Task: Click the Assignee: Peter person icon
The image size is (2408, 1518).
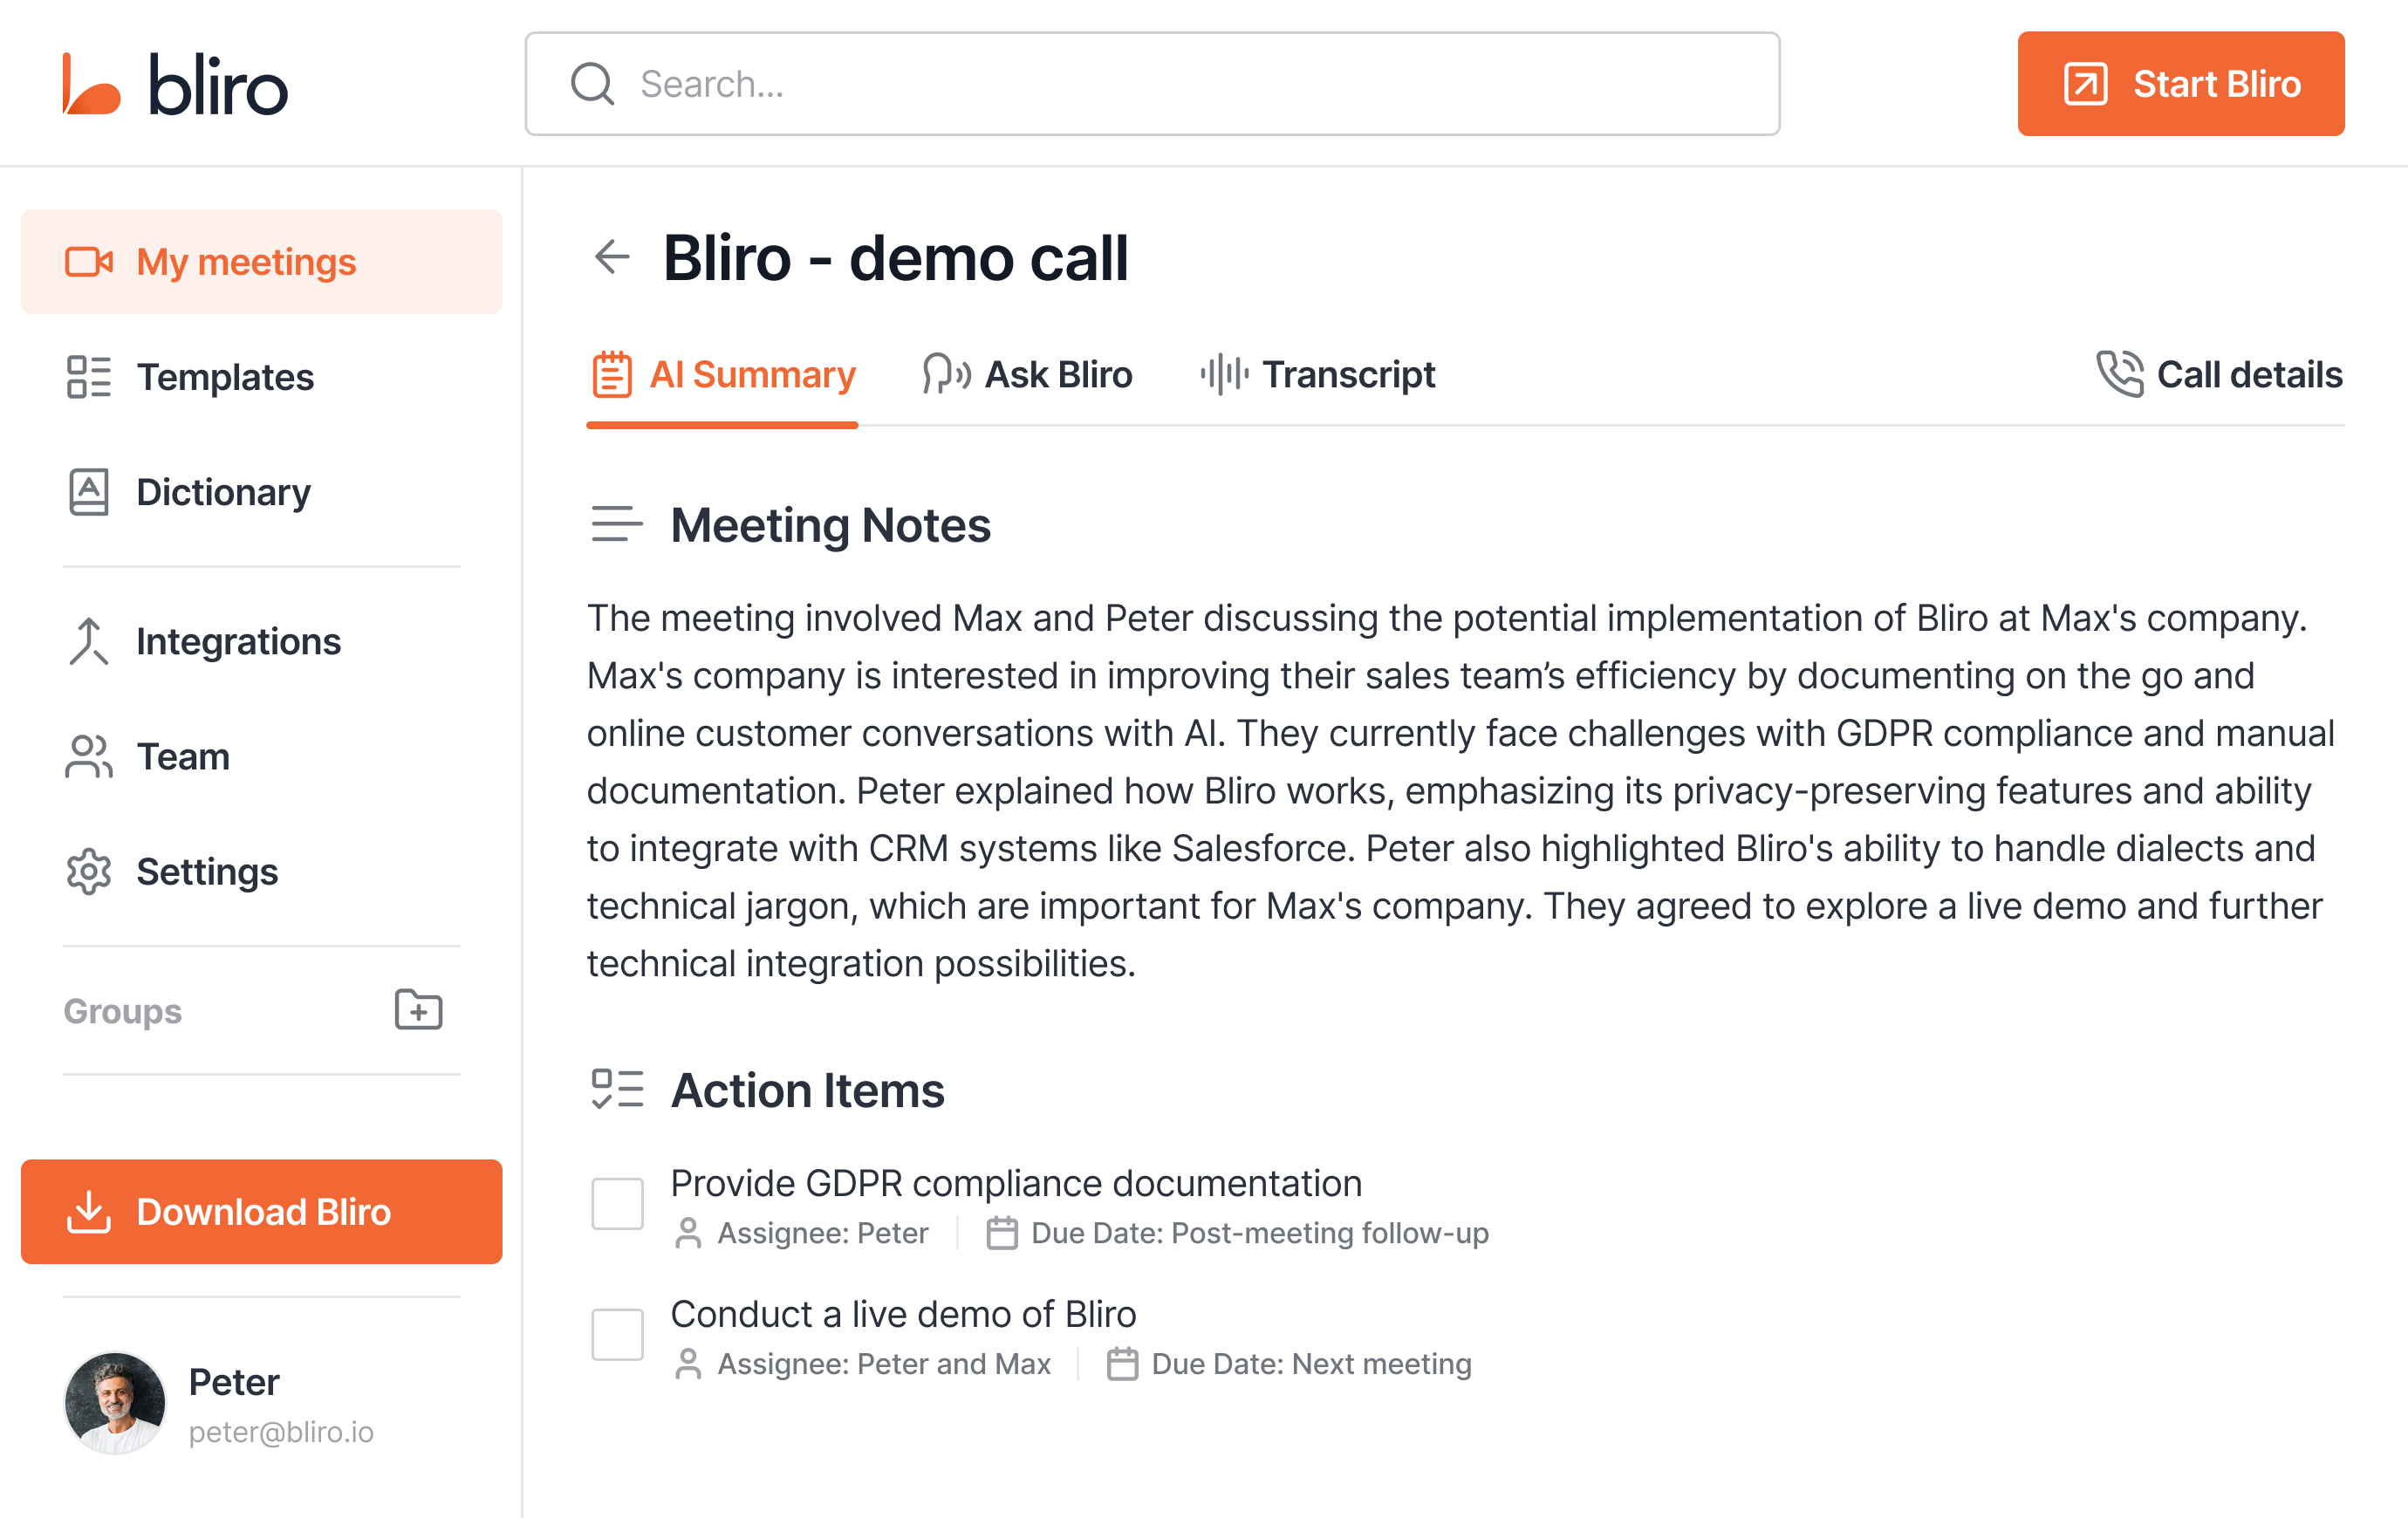Action: (687, 1233)
